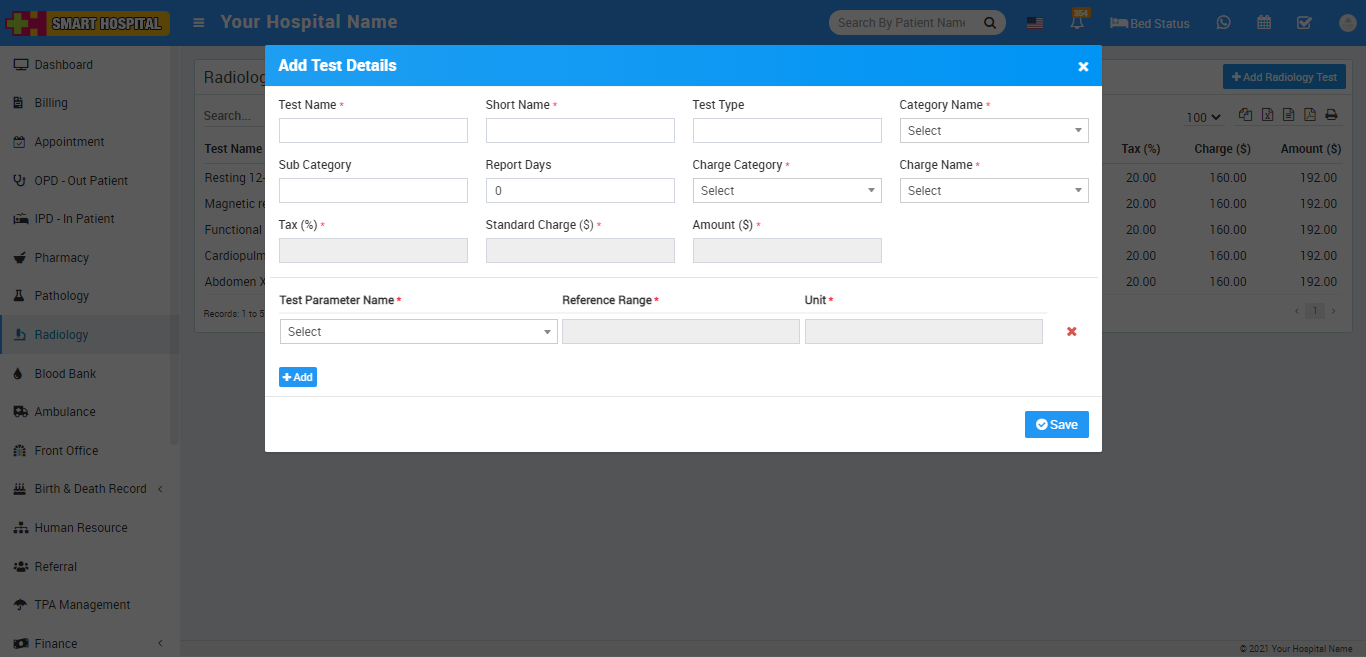Click the WhatsApp icon in header

coord(1223,23)
